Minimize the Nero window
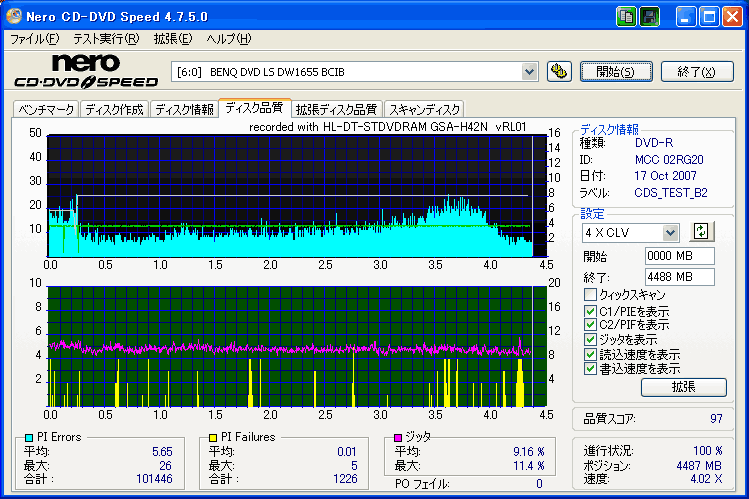749x499 pixels. pyautogui.click(x=686, y=17)
